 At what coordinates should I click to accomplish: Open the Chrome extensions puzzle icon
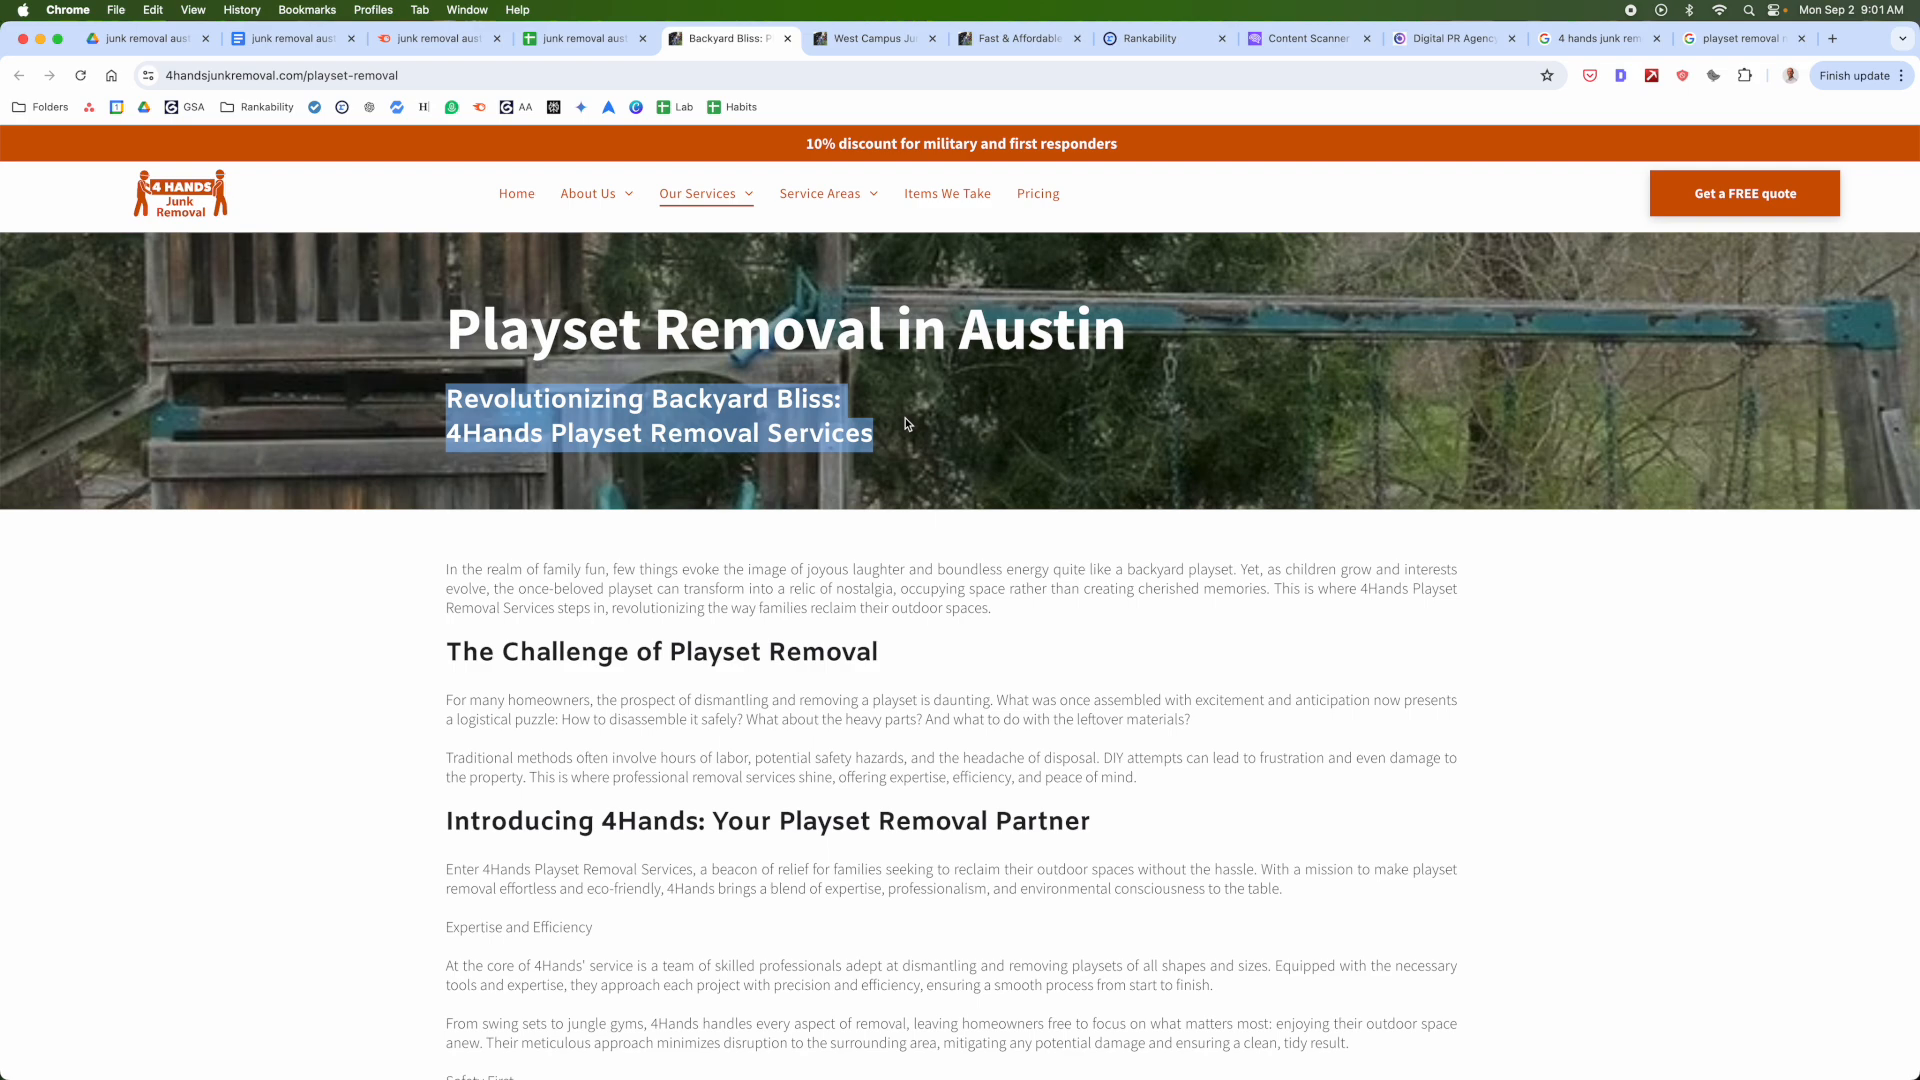1744,75
